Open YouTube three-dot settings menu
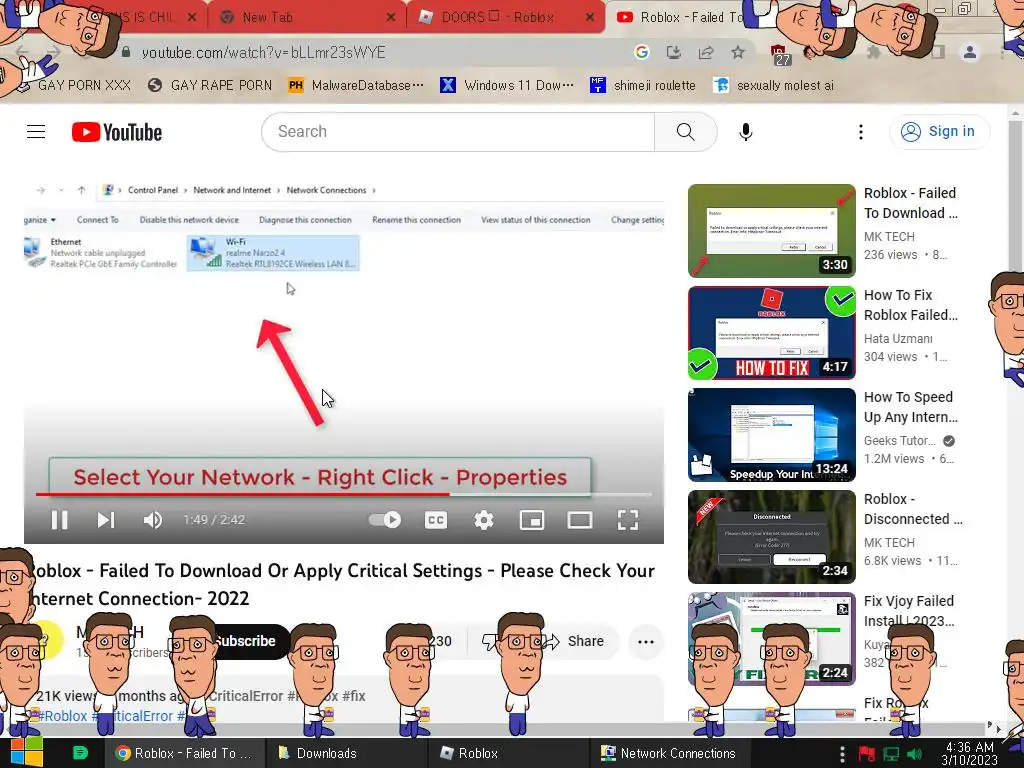 point(861,132)
